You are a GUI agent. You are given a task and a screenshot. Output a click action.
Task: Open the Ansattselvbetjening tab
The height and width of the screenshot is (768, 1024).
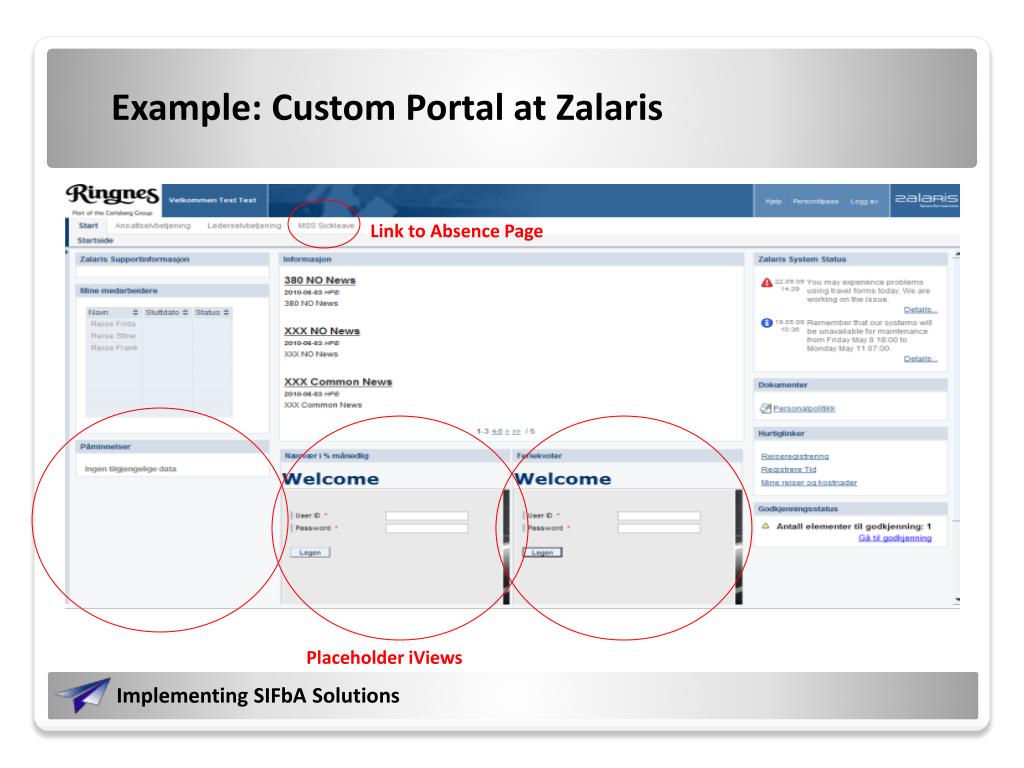click(x=153, y=225)
